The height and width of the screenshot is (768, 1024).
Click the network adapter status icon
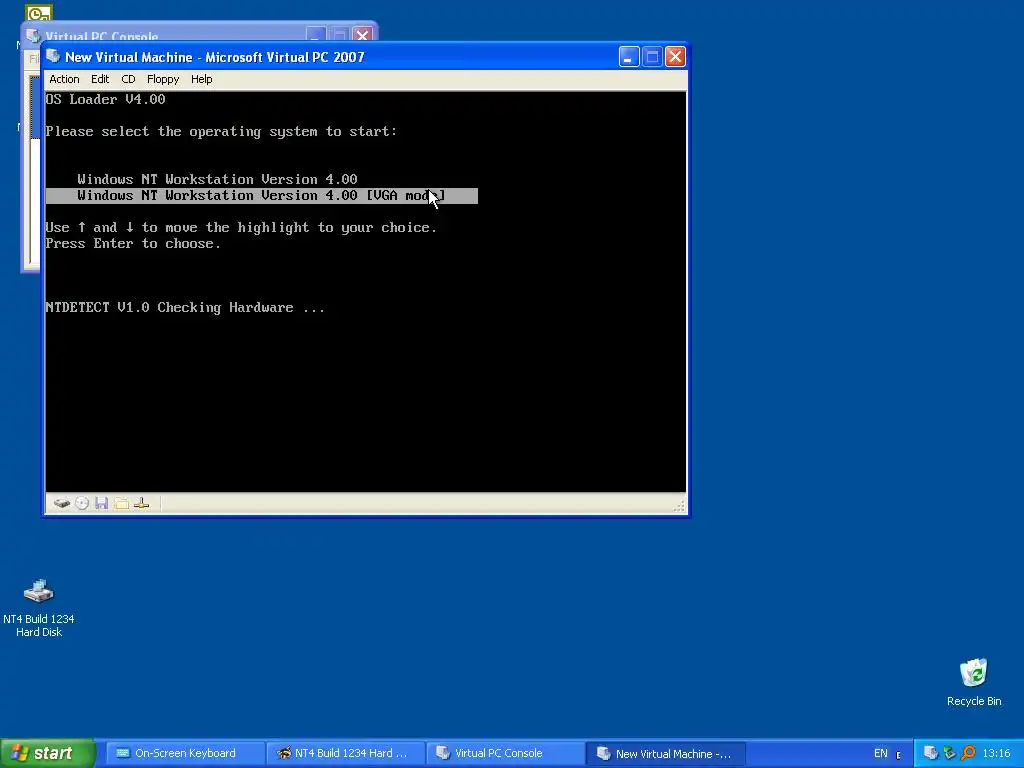click(x=142, y=503)
